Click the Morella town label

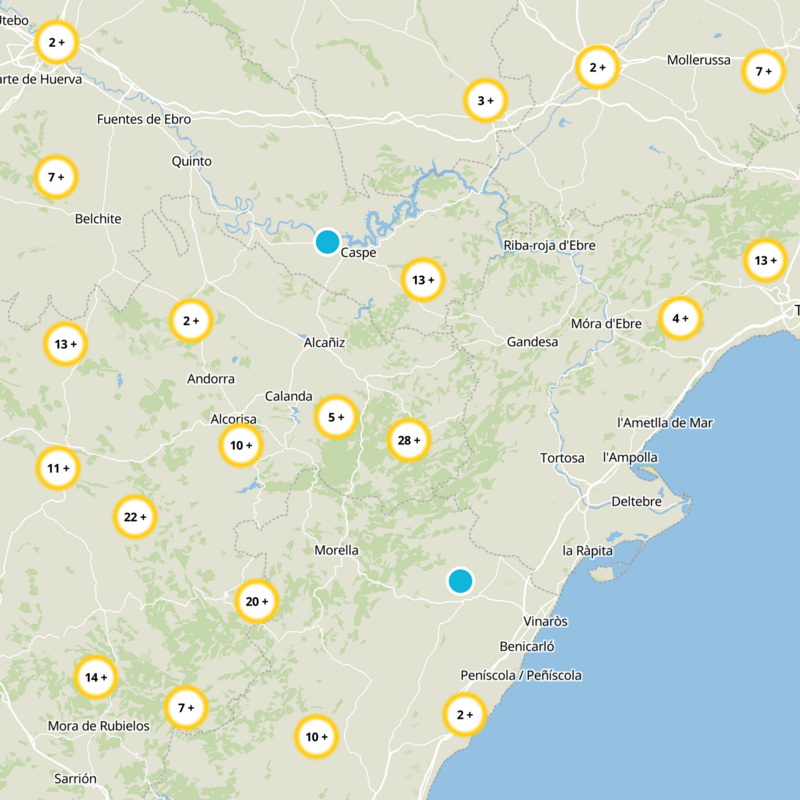point(336,550)
